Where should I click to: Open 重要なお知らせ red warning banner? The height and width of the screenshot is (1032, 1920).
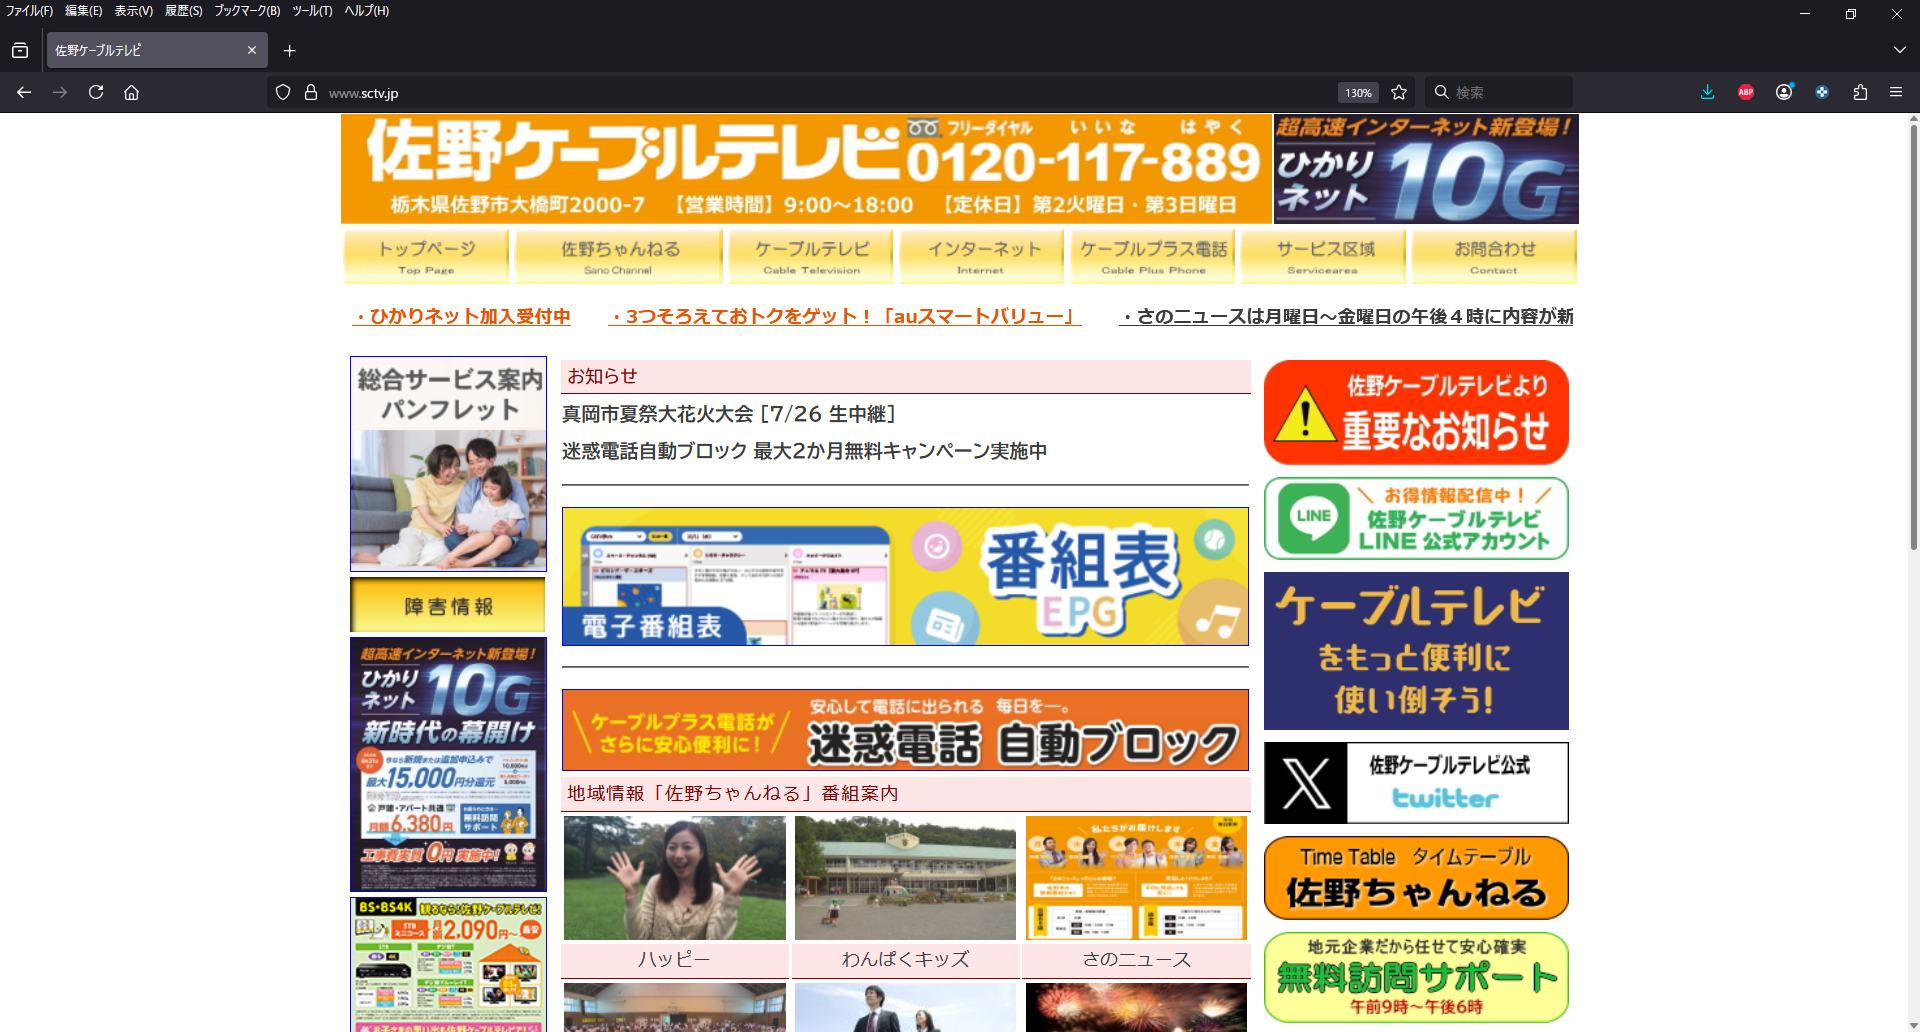pos(1416,412)
